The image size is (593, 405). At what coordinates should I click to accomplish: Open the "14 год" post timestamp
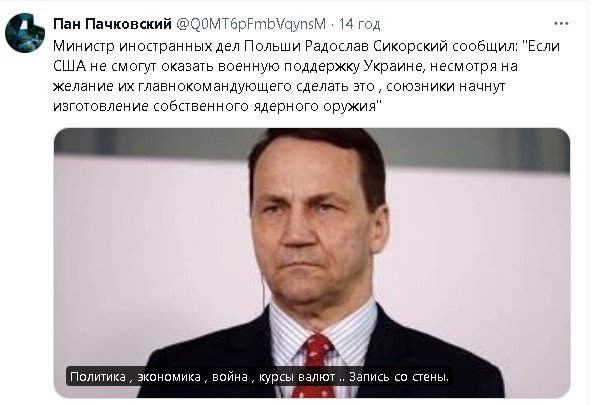[359, 24]
